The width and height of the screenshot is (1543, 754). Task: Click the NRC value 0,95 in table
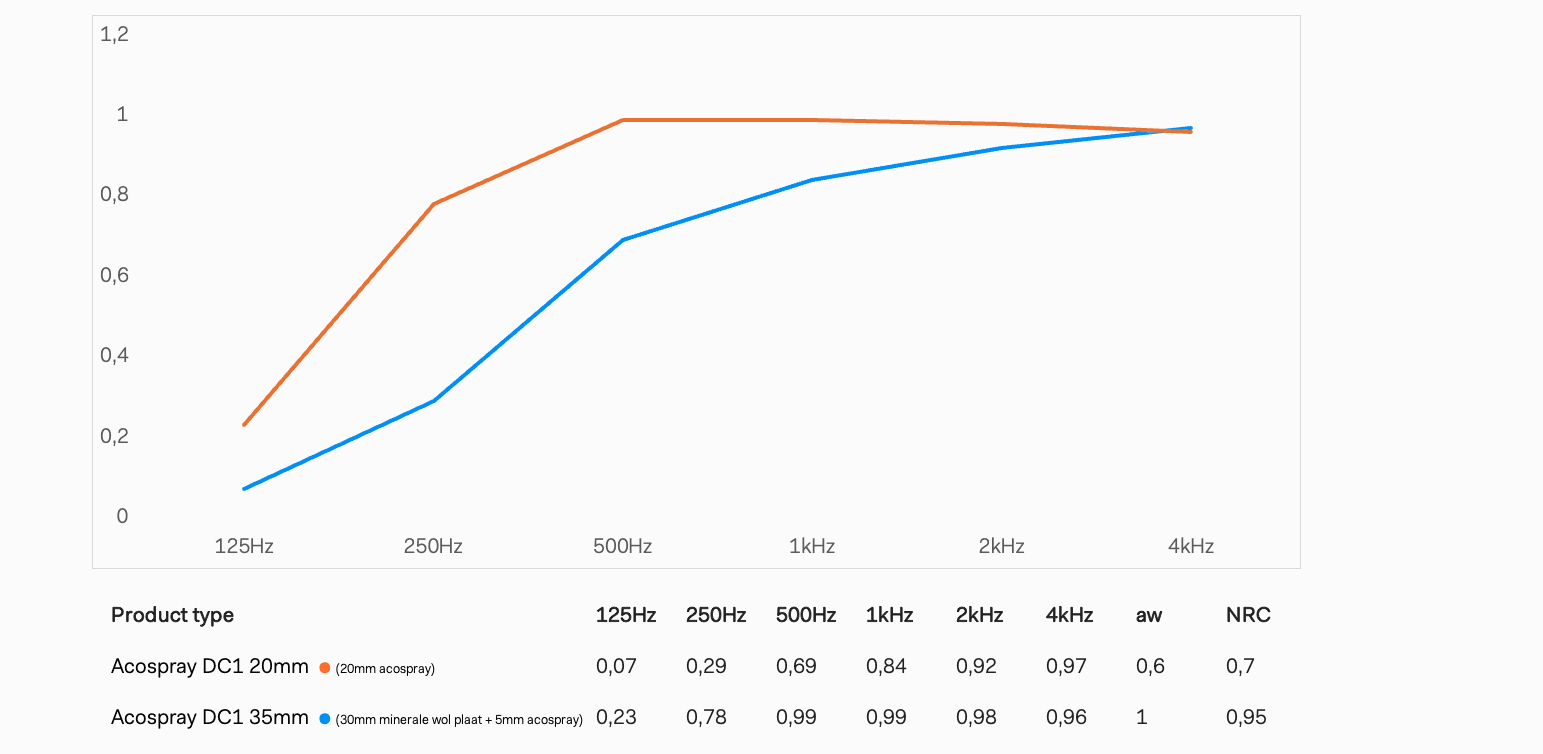(1246, 718)
